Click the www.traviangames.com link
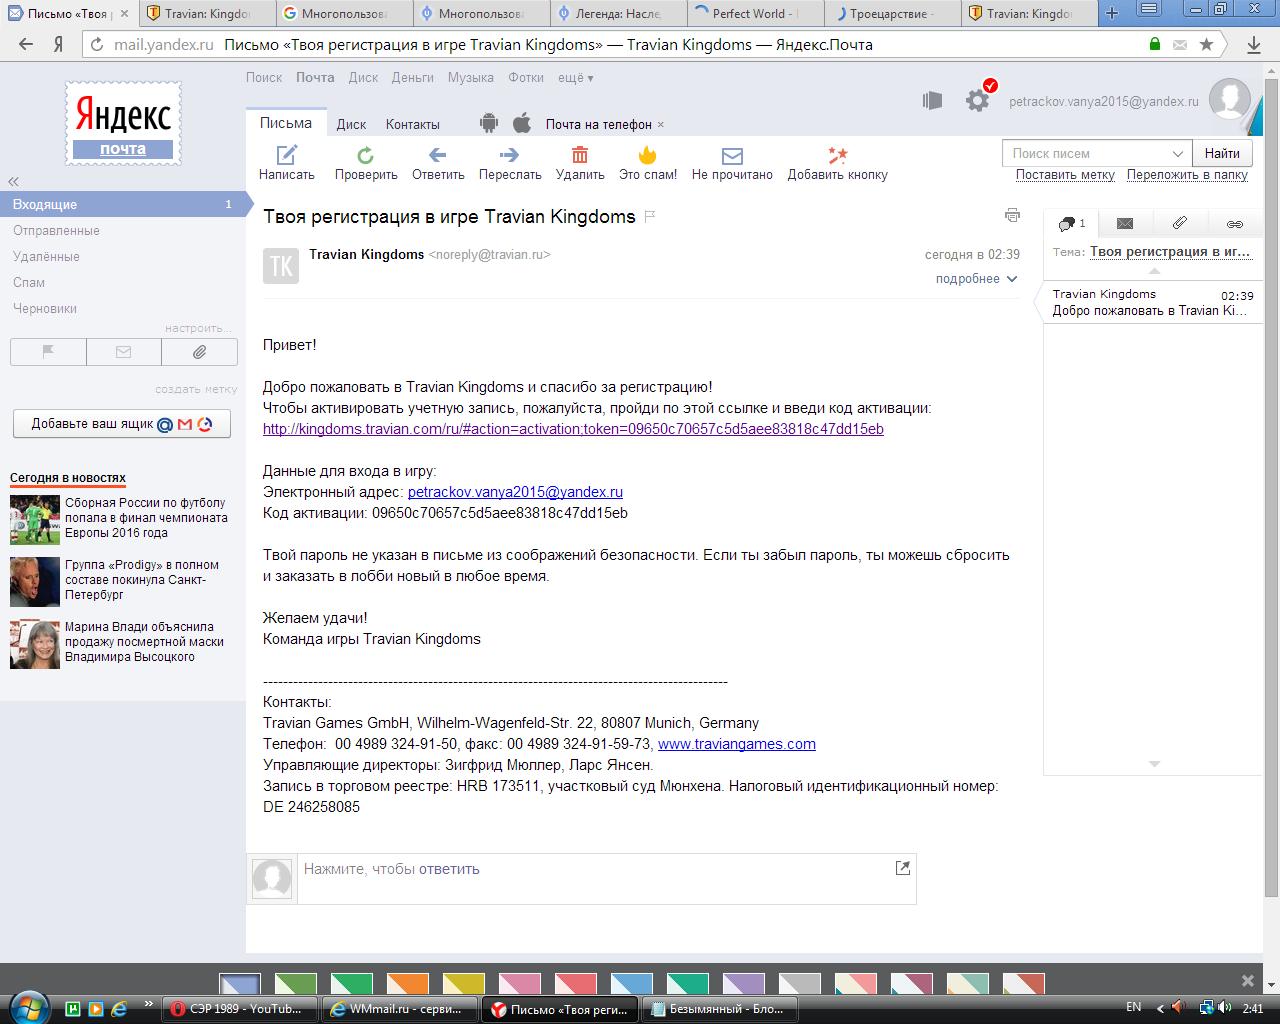Image resolution: width=1280 pixels, height=1024 pixels. 737,744
